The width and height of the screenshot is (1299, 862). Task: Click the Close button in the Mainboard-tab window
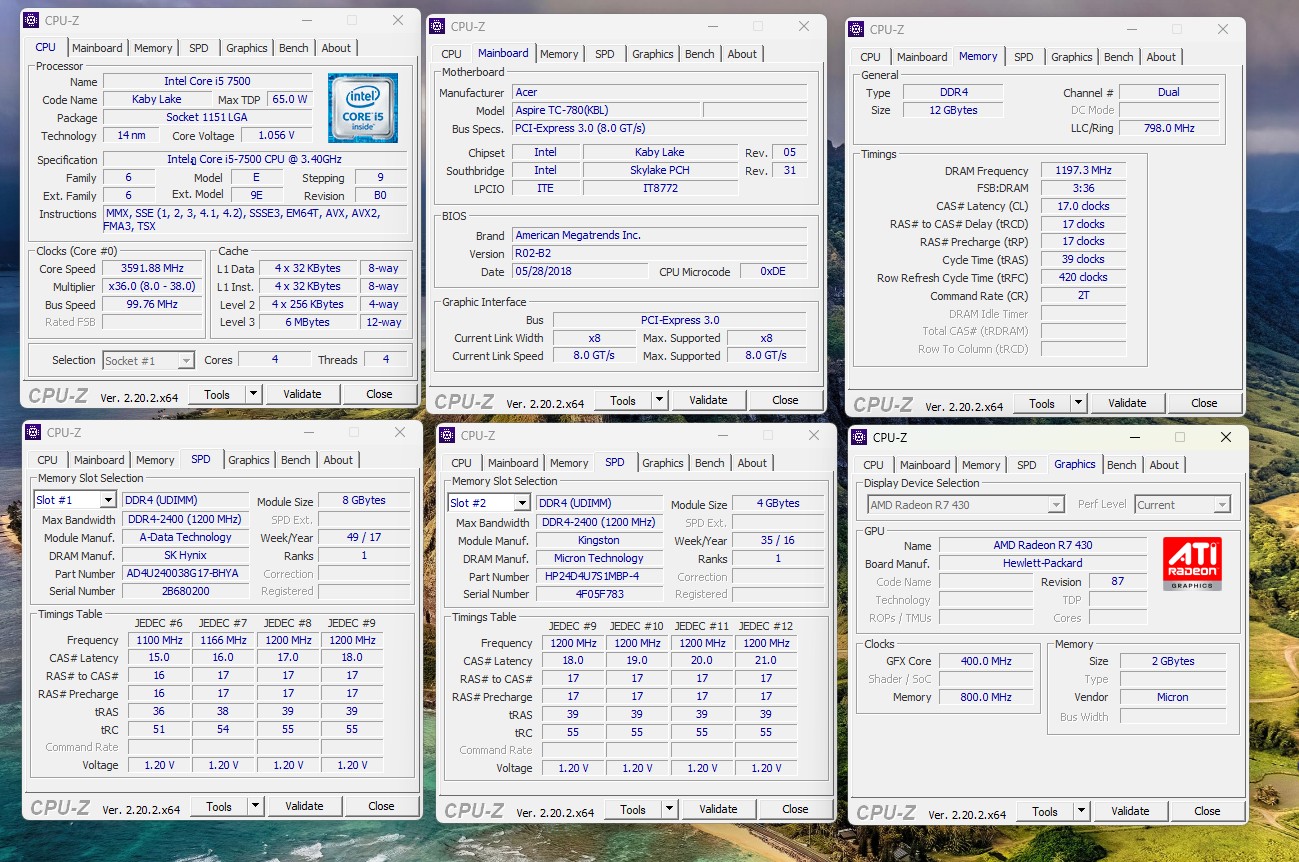[785, 400]
